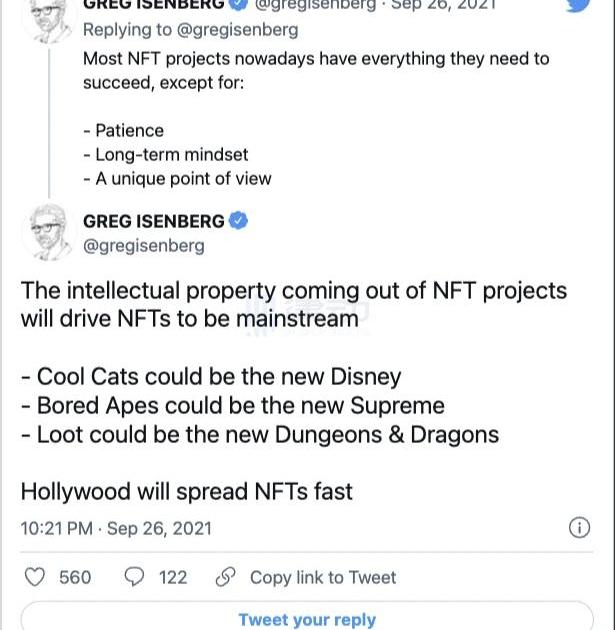Click verified badge beside main GREG ISENBERG name

tap(239, 221)
